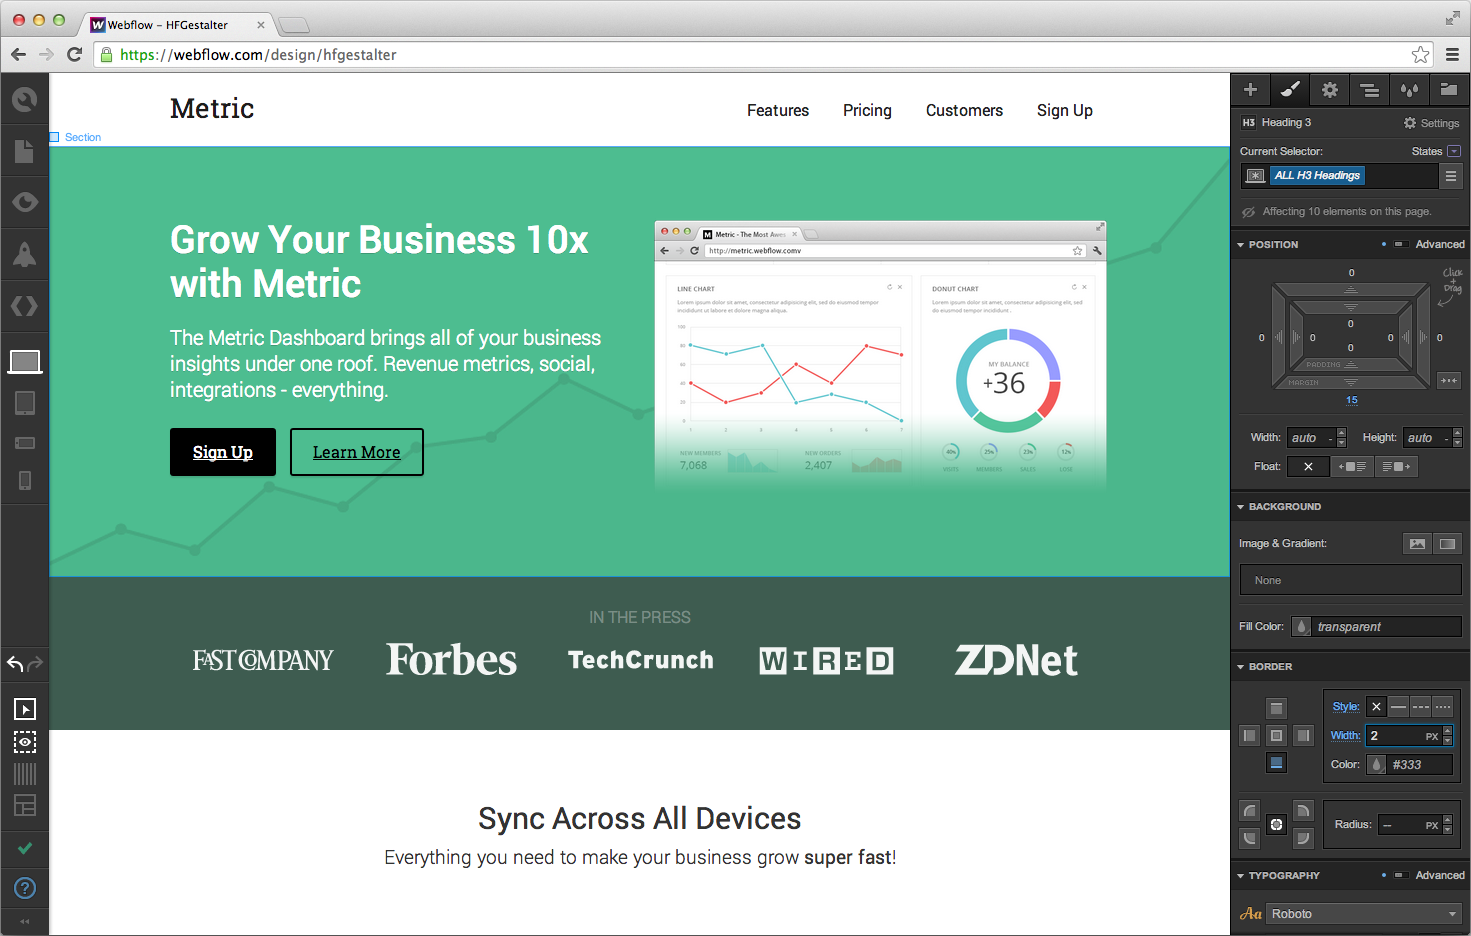Viewport: 1471px width, 936px height.
Task: Open the help question mark icon
Action: pos(24,888)
